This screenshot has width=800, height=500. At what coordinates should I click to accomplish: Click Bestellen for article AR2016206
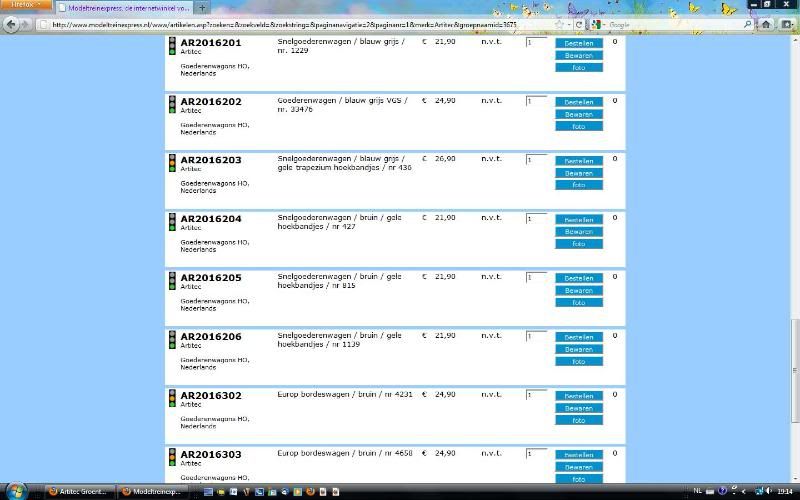[579, 337]
